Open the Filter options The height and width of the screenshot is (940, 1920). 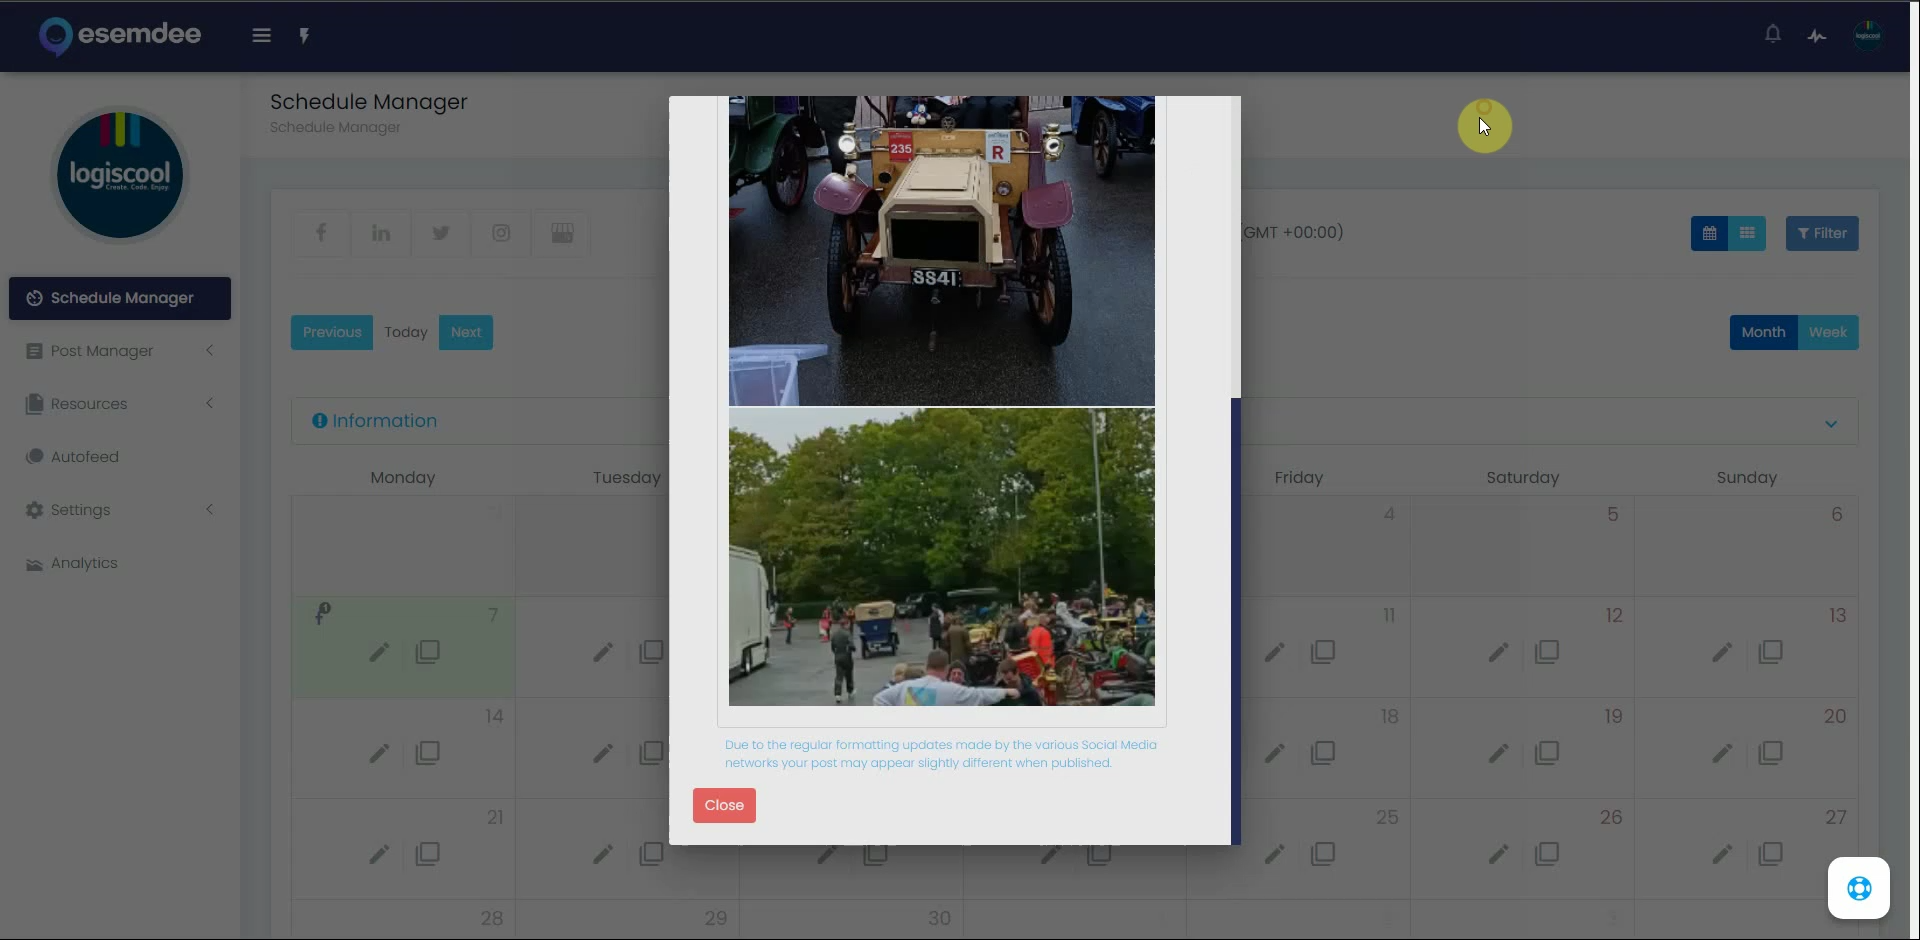(x=1822, y=233)
